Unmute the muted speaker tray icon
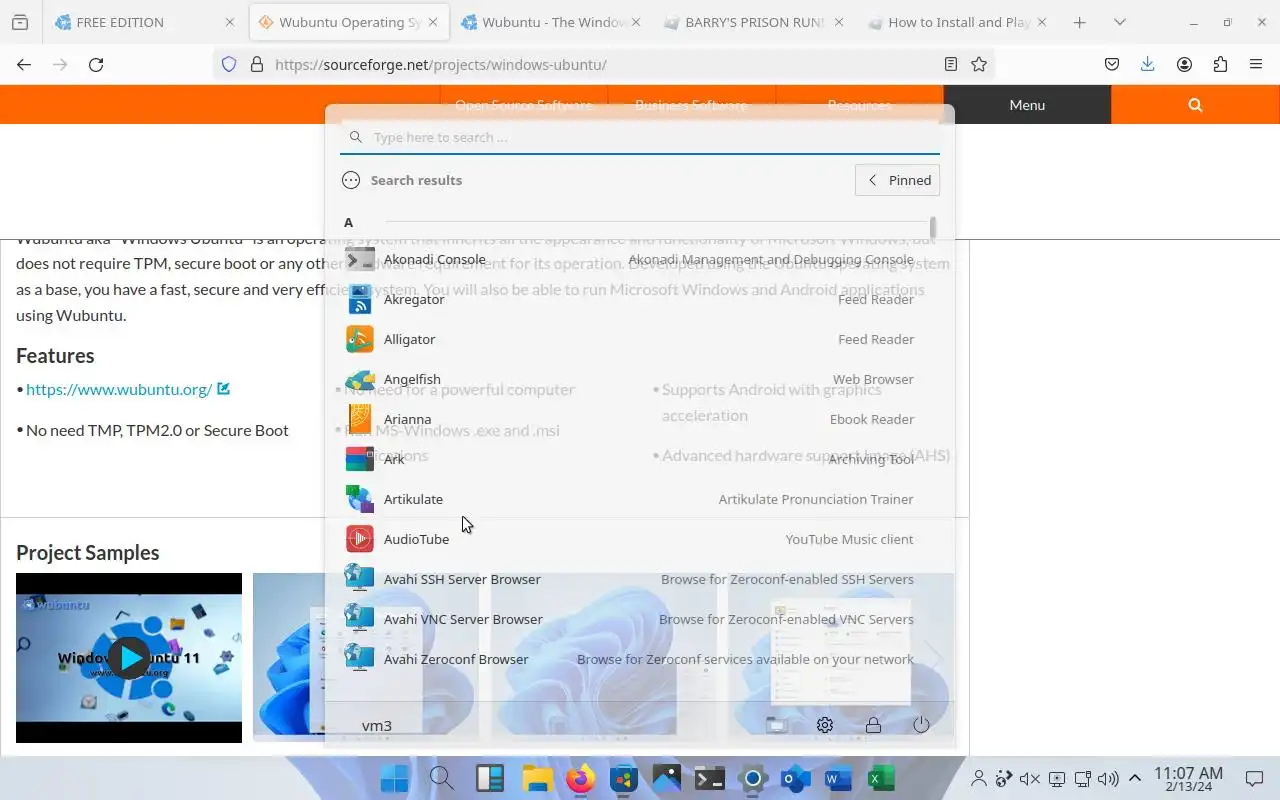Viewport: 1280px width, 800px height. [x=1030, y=779]
